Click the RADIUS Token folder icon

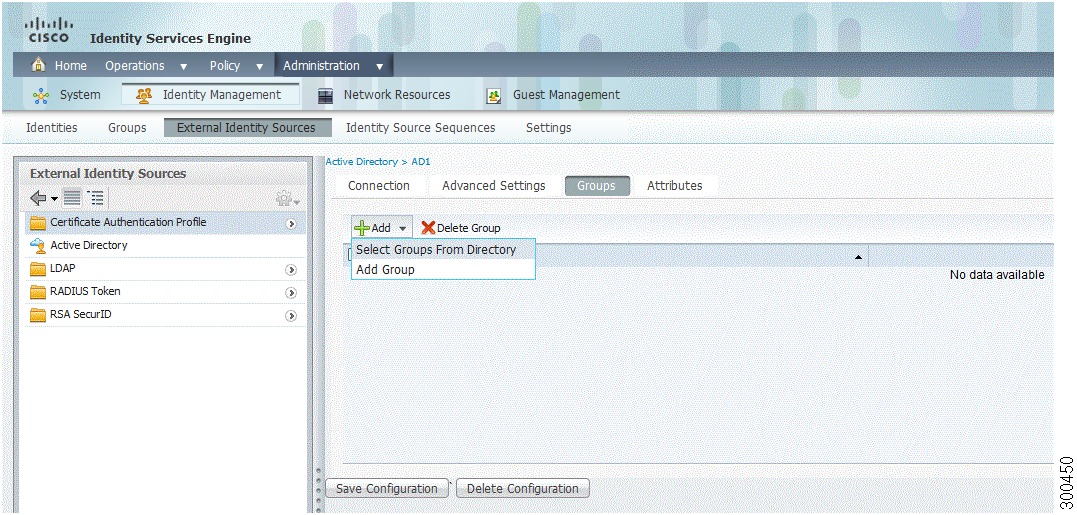tap(38, 292)
